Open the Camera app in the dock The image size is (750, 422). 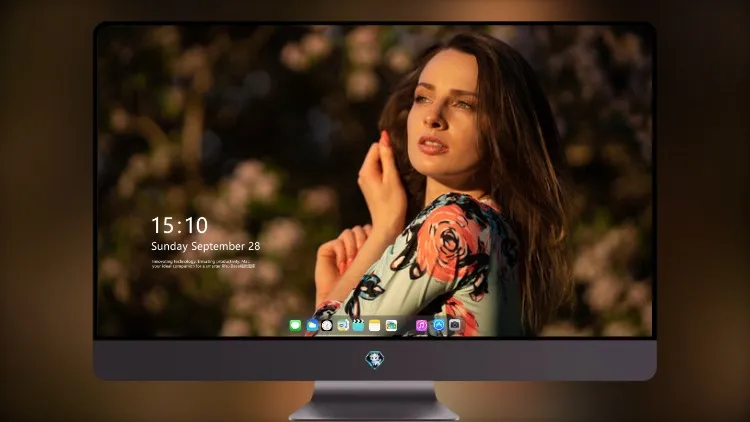[x=454, y=325]
